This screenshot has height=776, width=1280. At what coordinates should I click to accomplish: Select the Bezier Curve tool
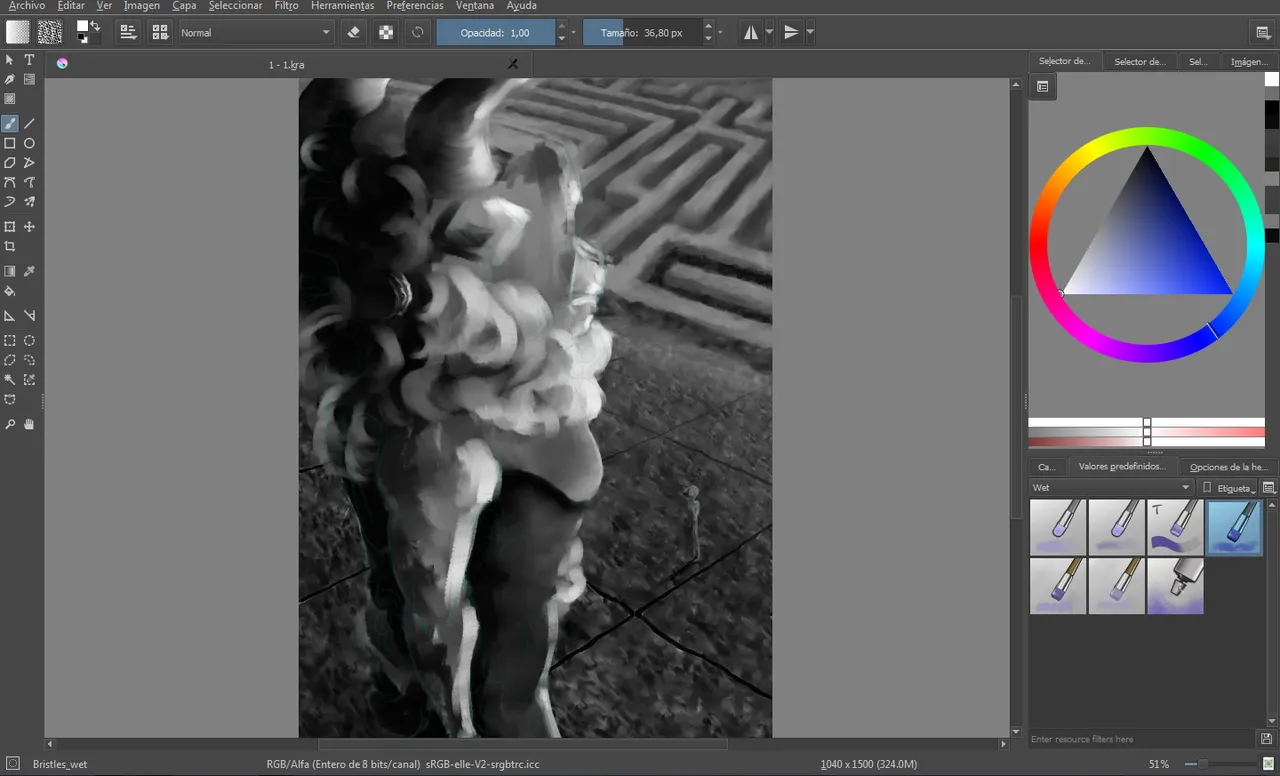point(10,182)
